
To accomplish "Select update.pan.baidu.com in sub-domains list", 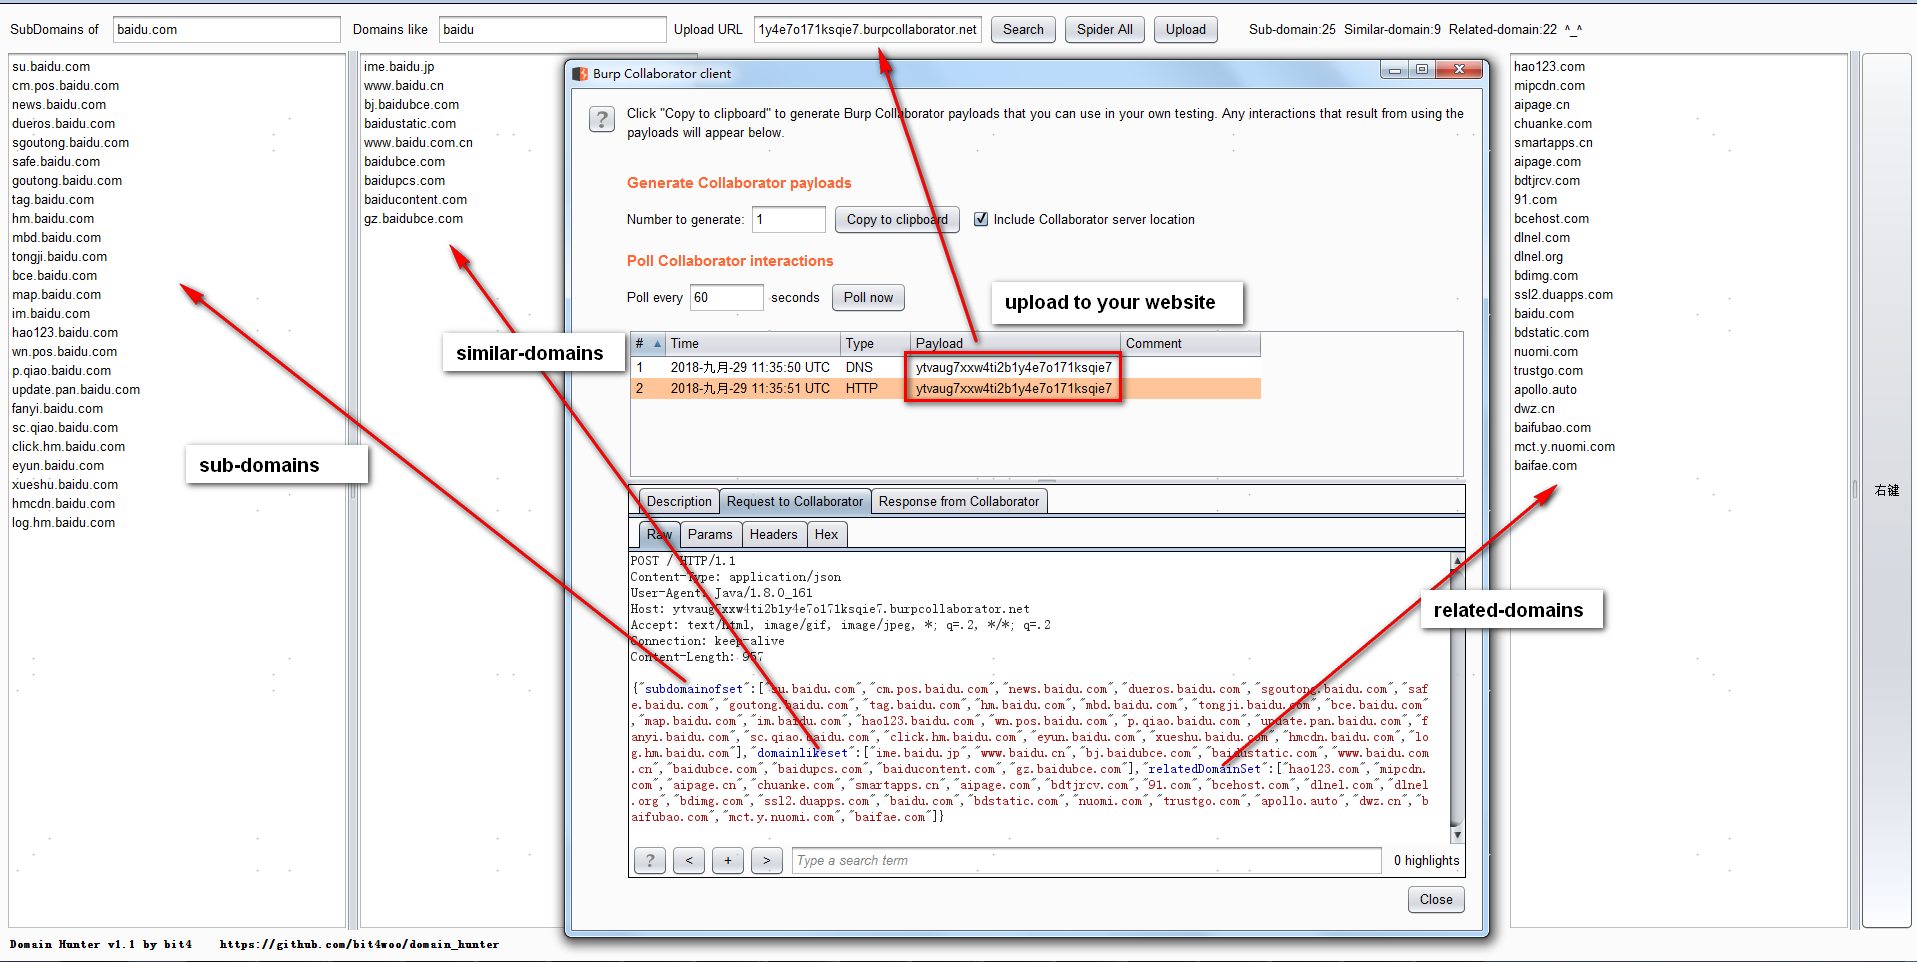I will (x=76, y=389).
